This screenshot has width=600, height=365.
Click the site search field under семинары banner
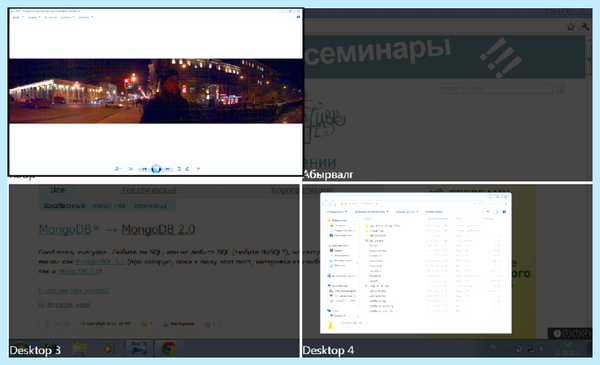496,89
